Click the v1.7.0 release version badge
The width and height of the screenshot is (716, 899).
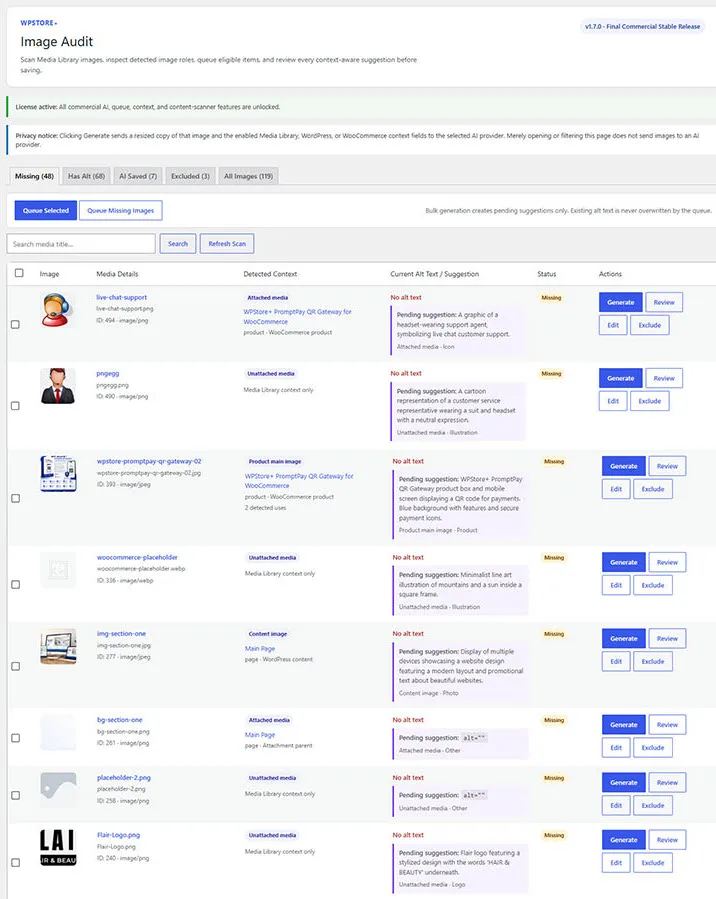click(x=642, y=26)
